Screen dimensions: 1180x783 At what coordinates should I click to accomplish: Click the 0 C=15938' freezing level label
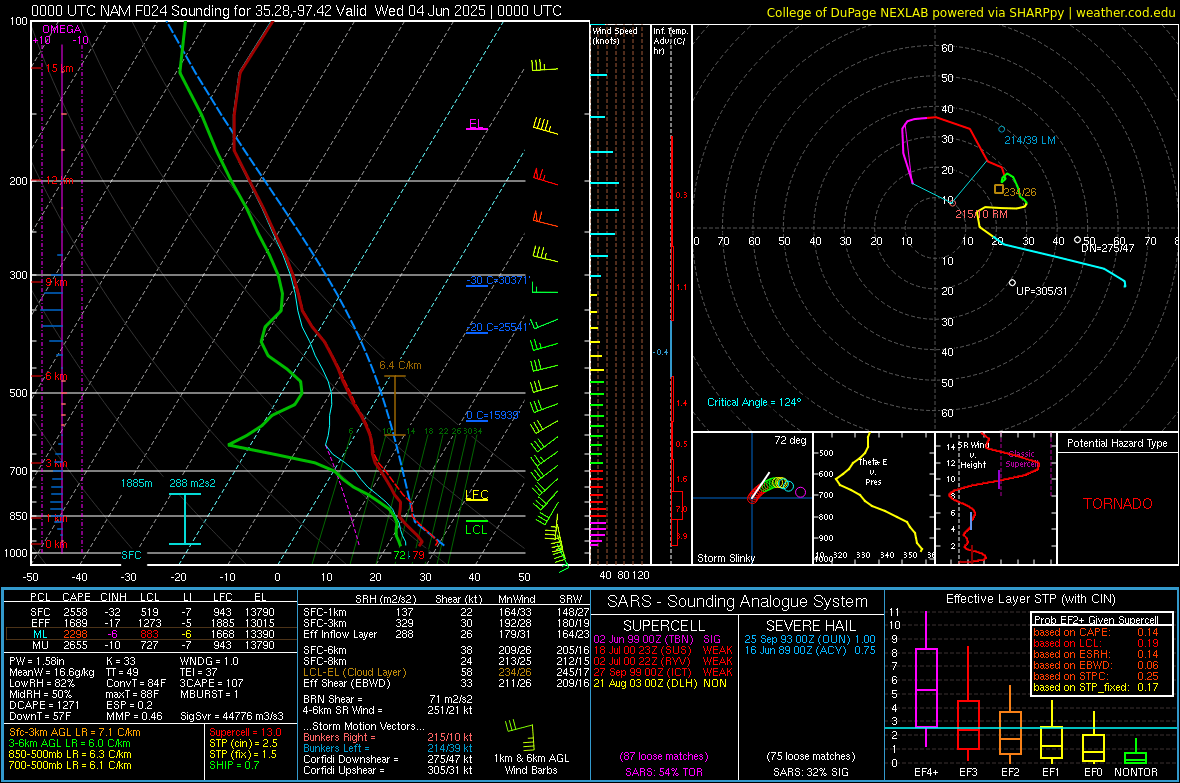[492, 415]
